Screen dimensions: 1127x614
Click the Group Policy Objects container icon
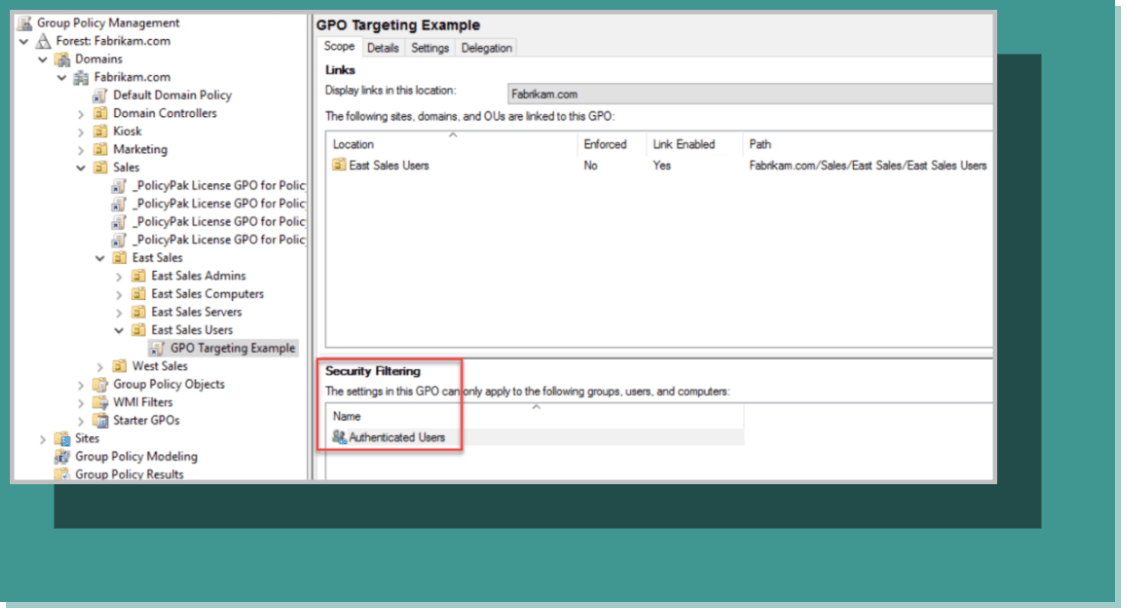tap(101, 384)
